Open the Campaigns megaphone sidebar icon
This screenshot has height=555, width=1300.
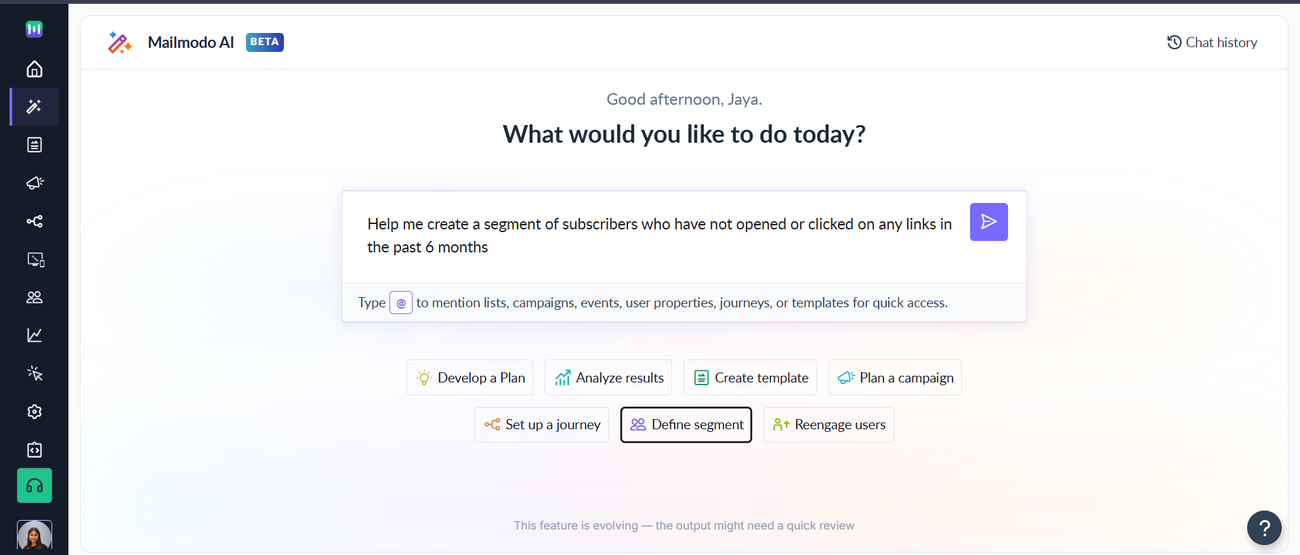[34, 183]
